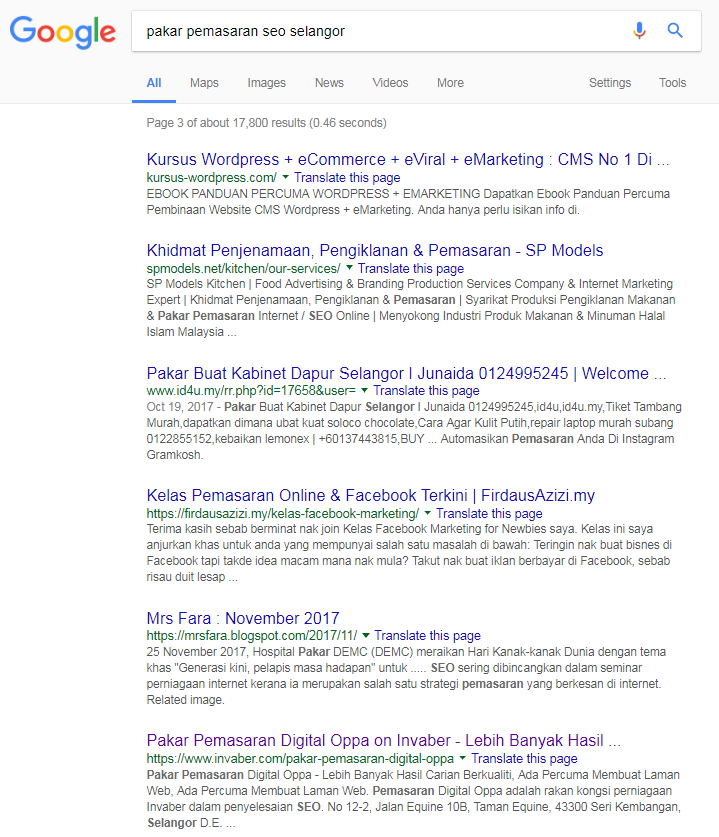719x837 pixels.
Task: Click the Google logo
Action: tap(62, 32)
